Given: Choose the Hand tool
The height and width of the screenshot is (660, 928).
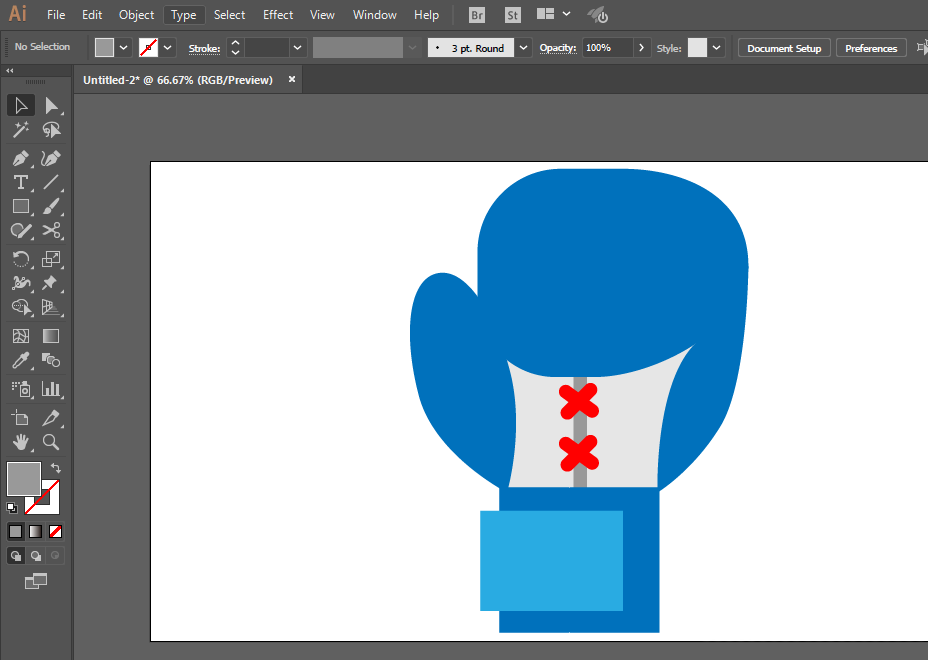Looking at the screenshot, I should (x=21, y=442).
